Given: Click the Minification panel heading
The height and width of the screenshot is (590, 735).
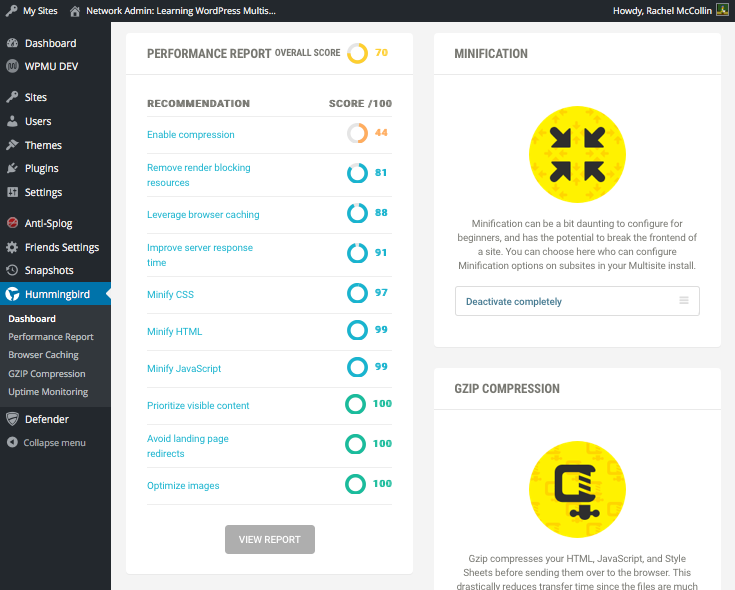Looking at the screenshot, I should [x=491, y=53].
